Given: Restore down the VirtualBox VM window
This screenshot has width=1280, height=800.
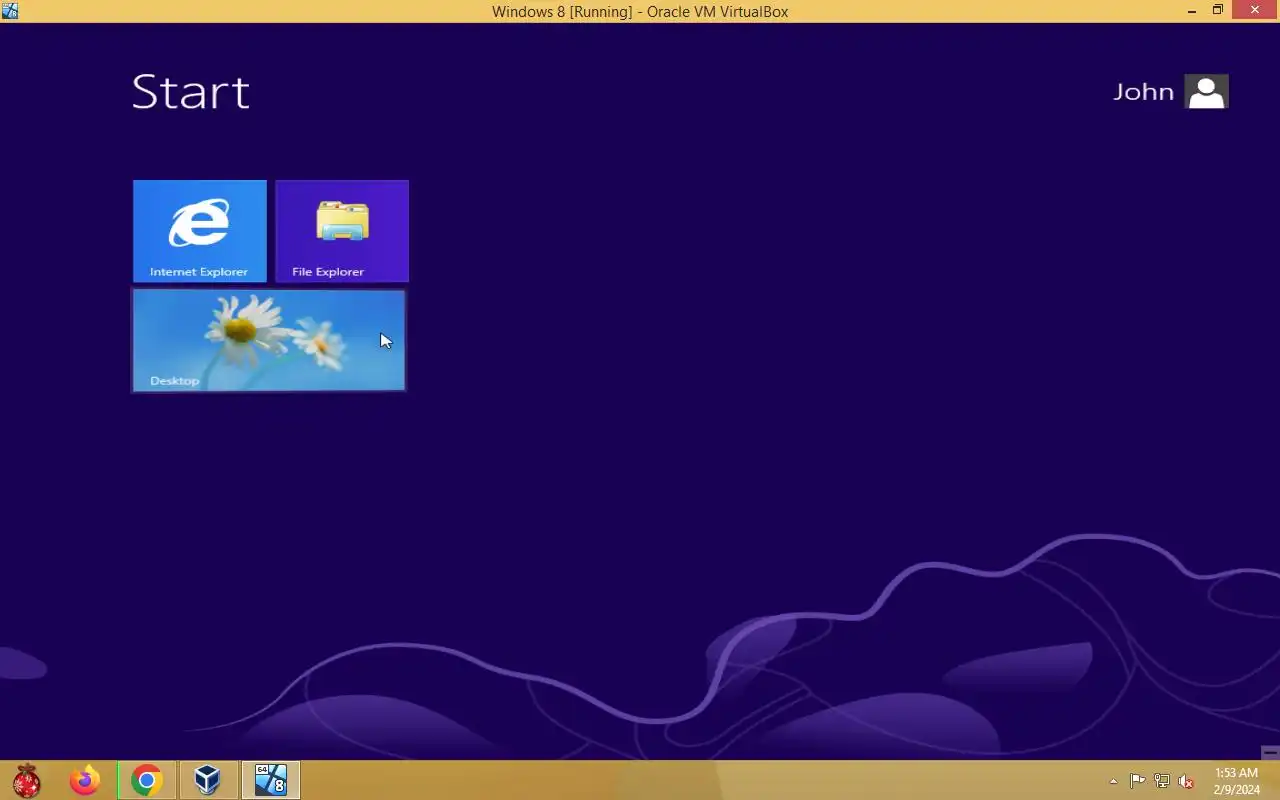Looking at the screenshot, I should [1218, 11].
